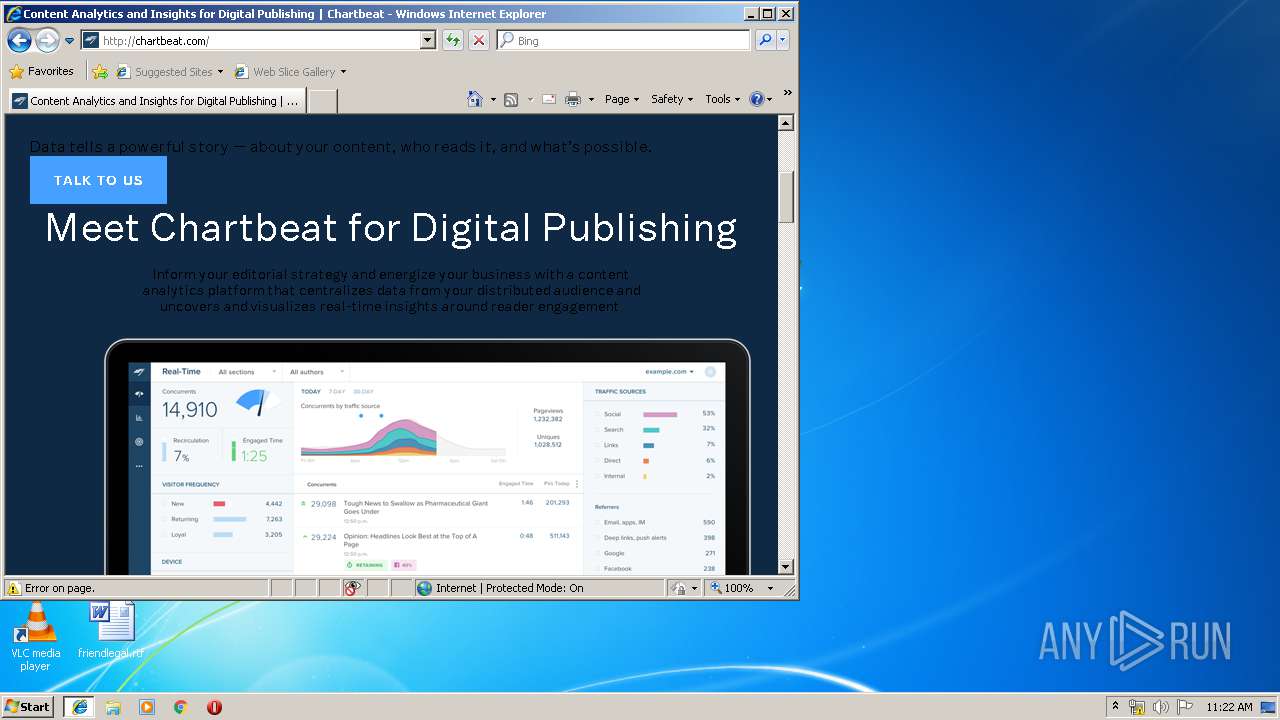
Task: Add page to Favorites bar star icon
Action: (x=100, y=71)
